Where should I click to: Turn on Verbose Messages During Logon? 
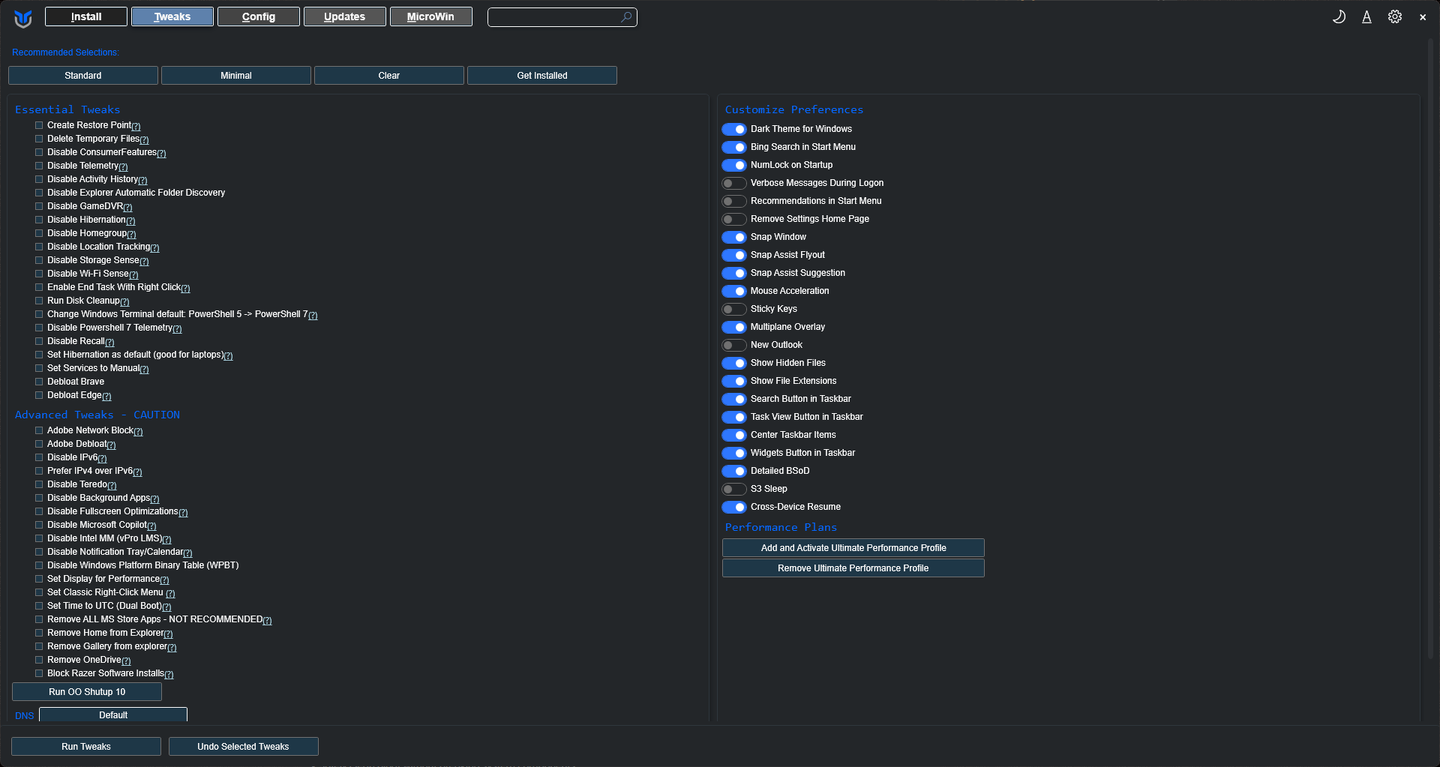[x=734, y=183]
